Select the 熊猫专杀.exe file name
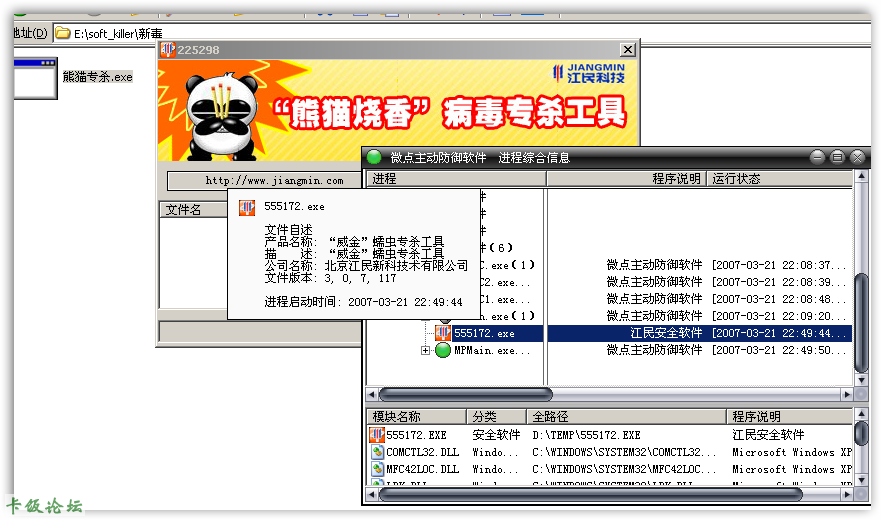This screenshot has width=882, height=521. (97, 77)
